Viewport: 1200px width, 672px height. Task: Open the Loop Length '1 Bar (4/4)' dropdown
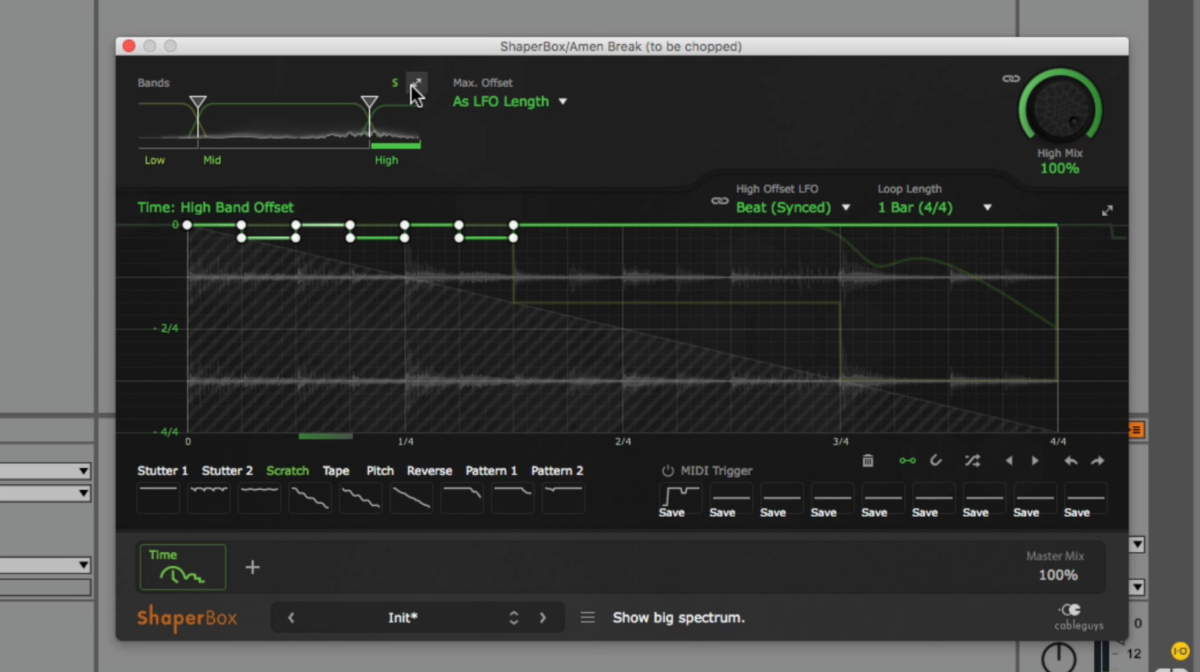[935, 207]
